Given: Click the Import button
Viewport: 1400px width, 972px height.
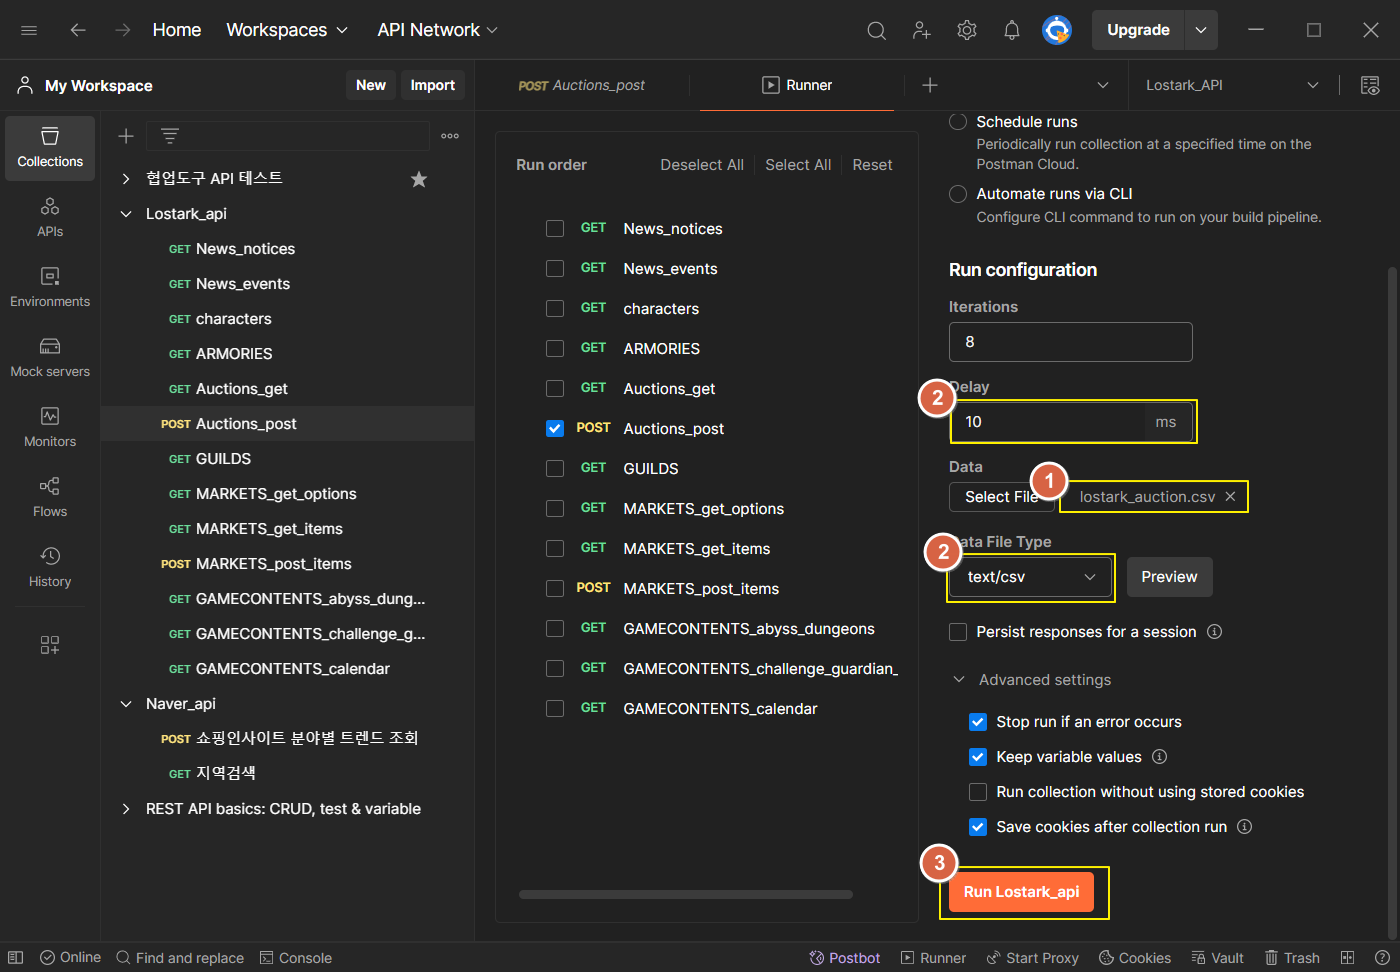Looking at the screenshot, I should [x=433, y=85].
